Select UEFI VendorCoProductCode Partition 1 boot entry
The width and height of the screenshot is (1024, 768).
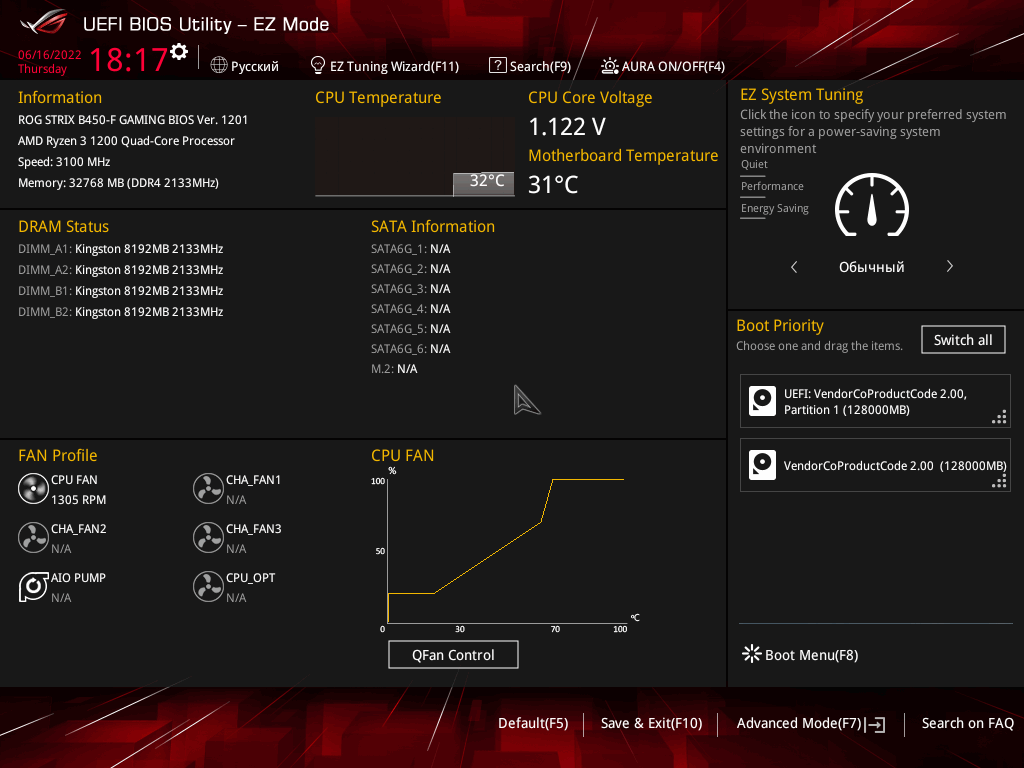875,401
